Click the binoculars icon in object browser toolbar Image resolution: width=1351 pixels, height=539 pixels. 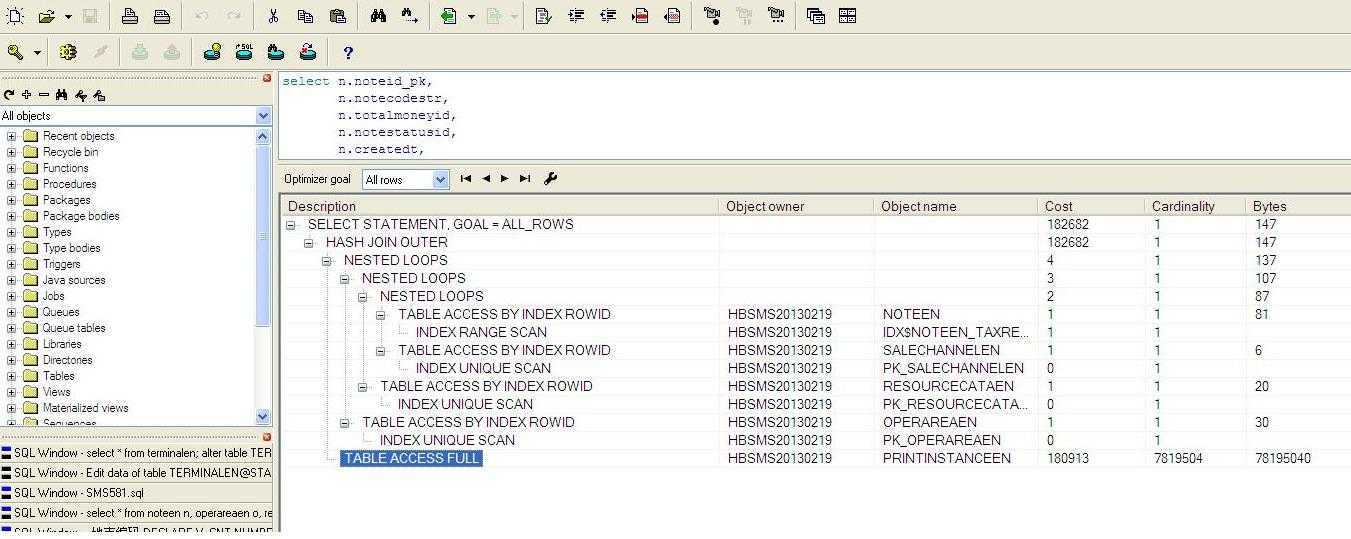pyautogui.click(x=62, y=95)
